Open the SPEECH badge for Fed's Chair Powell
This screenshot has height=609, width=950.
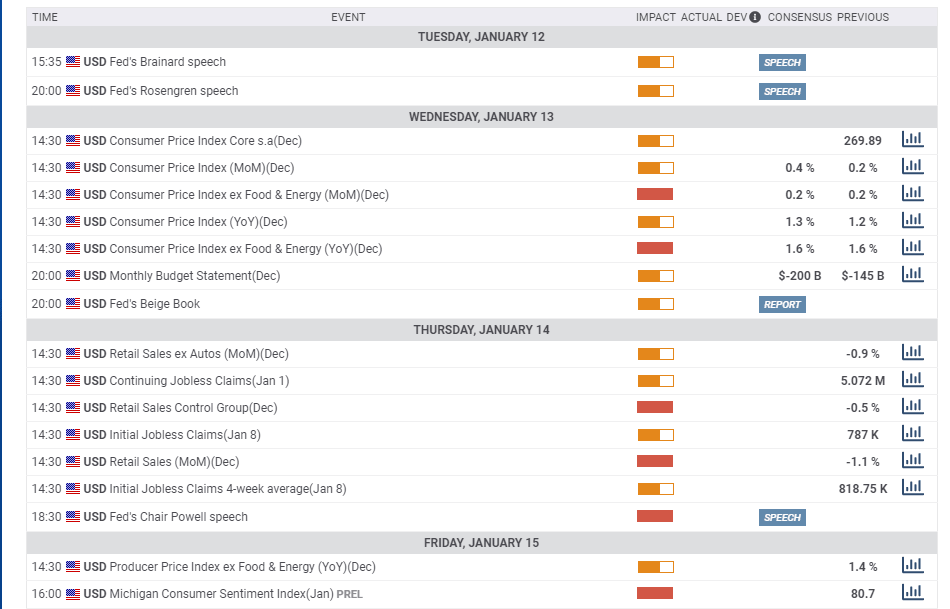782,517
